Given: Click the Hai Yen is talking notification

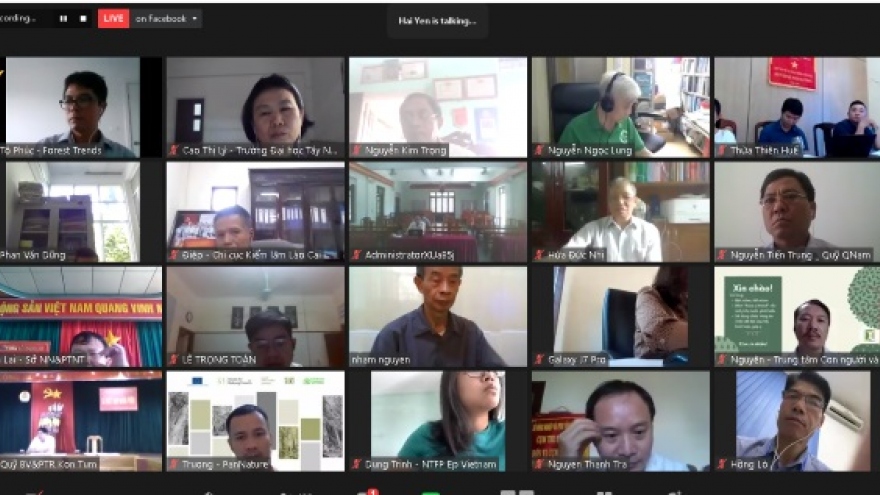Looking at the screenshot, I should tap(437, 21).
